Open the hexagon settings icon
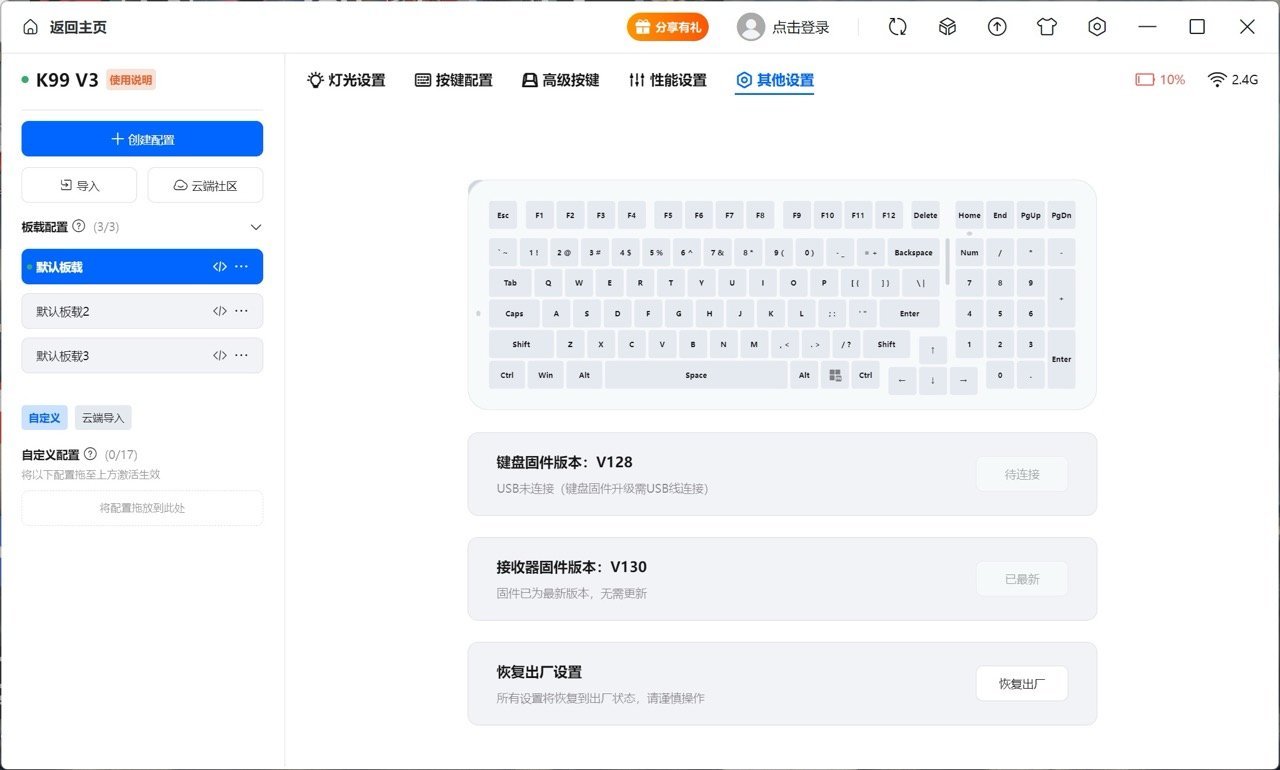The width and height of the screenshot is (1280, 770). pyautogui.click(x=1097, y=27)
